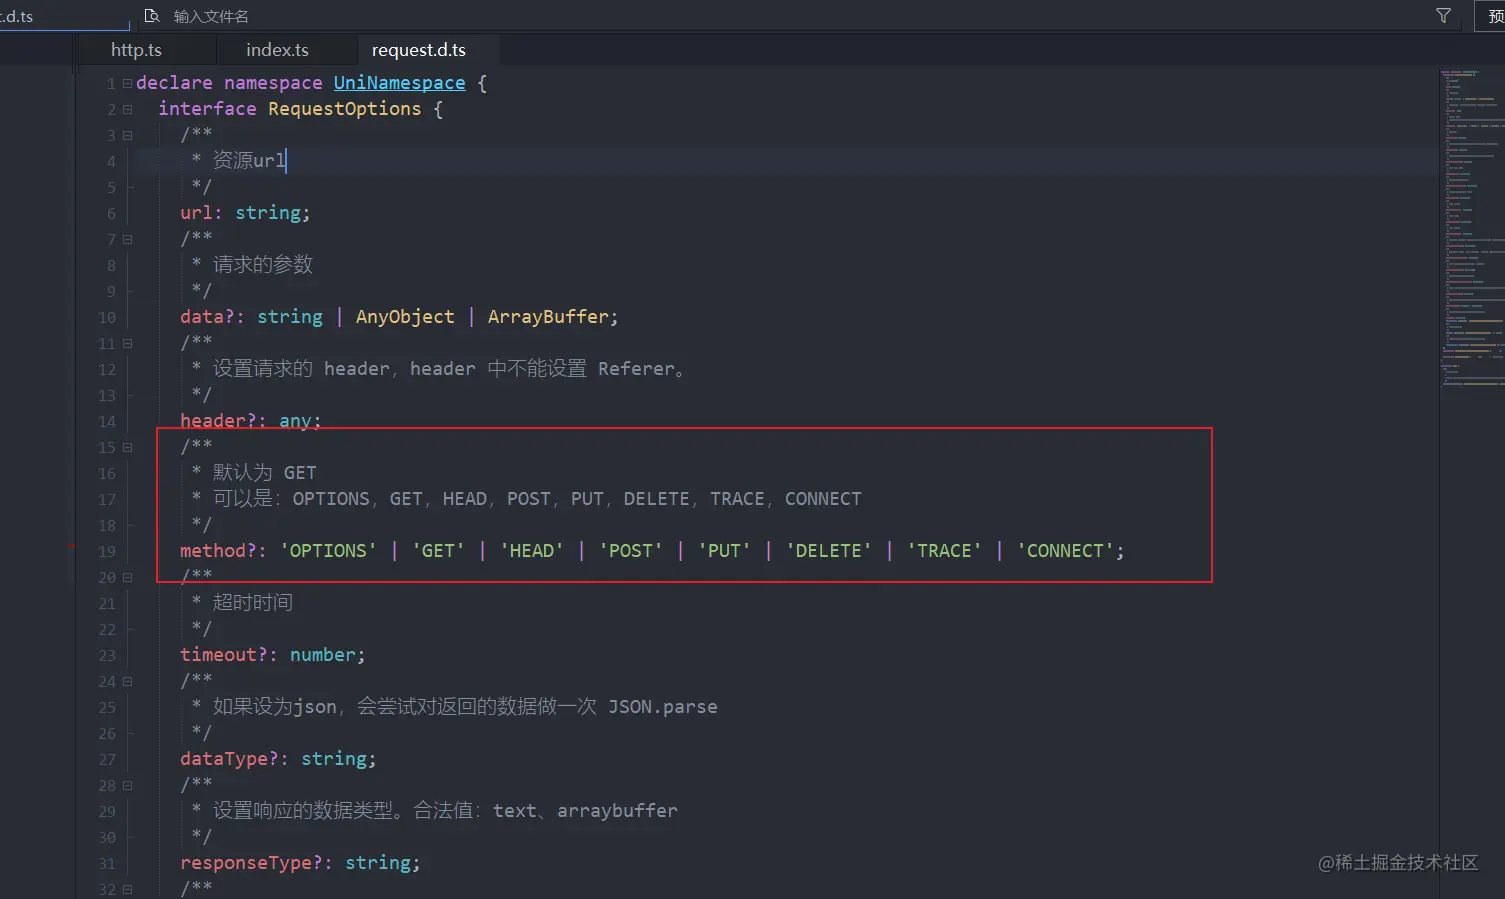Click the 'header?' property on line 14
1505x899 pixels.
218,421
